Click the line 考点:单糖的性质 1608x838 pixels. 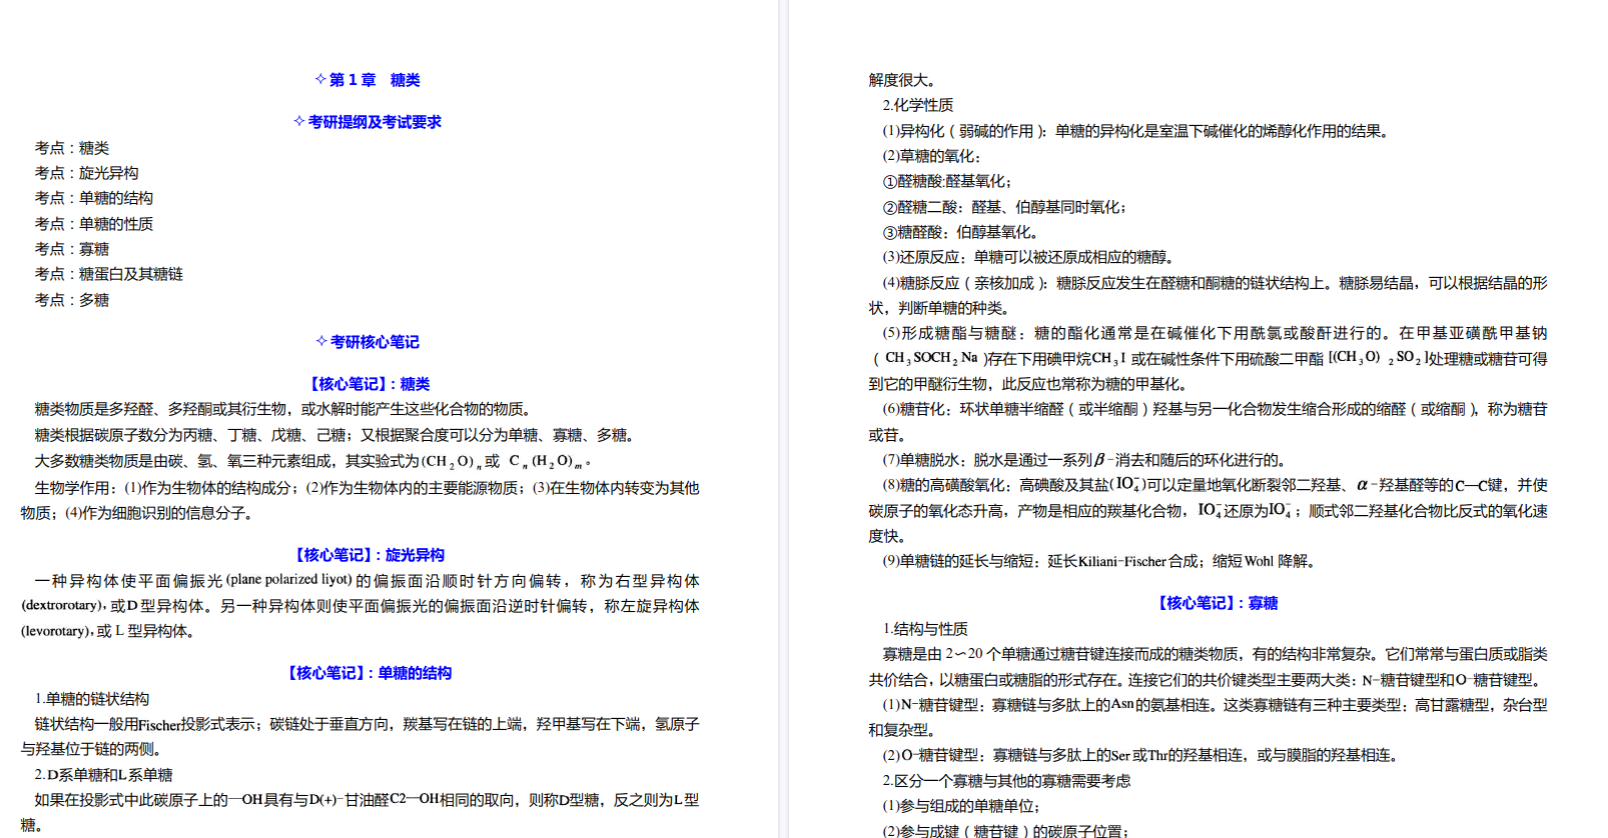coord(94,224)
